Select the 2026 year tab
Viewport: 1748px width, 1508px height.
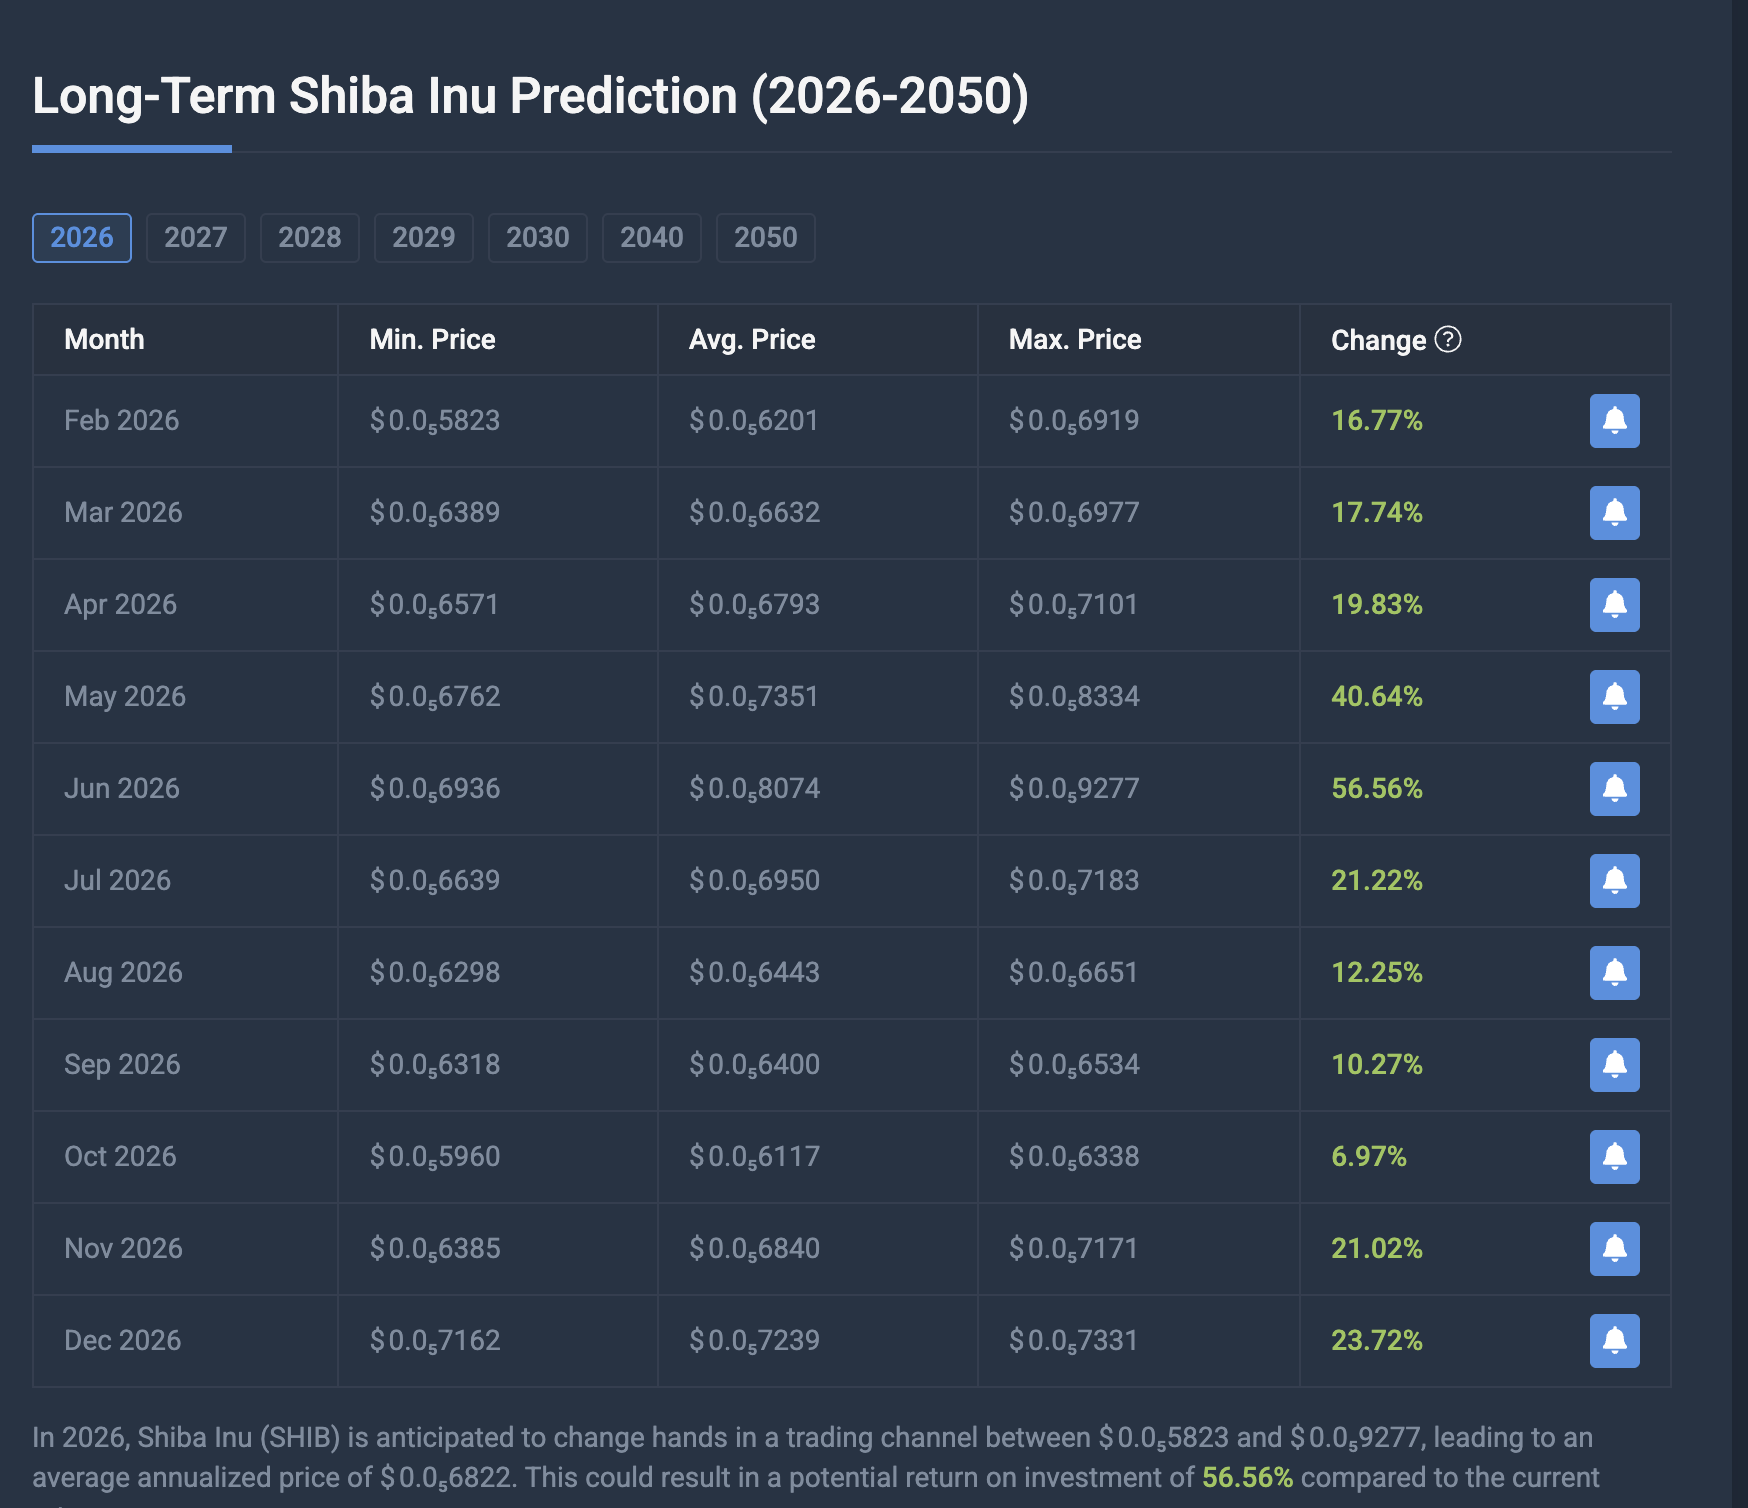82,238
